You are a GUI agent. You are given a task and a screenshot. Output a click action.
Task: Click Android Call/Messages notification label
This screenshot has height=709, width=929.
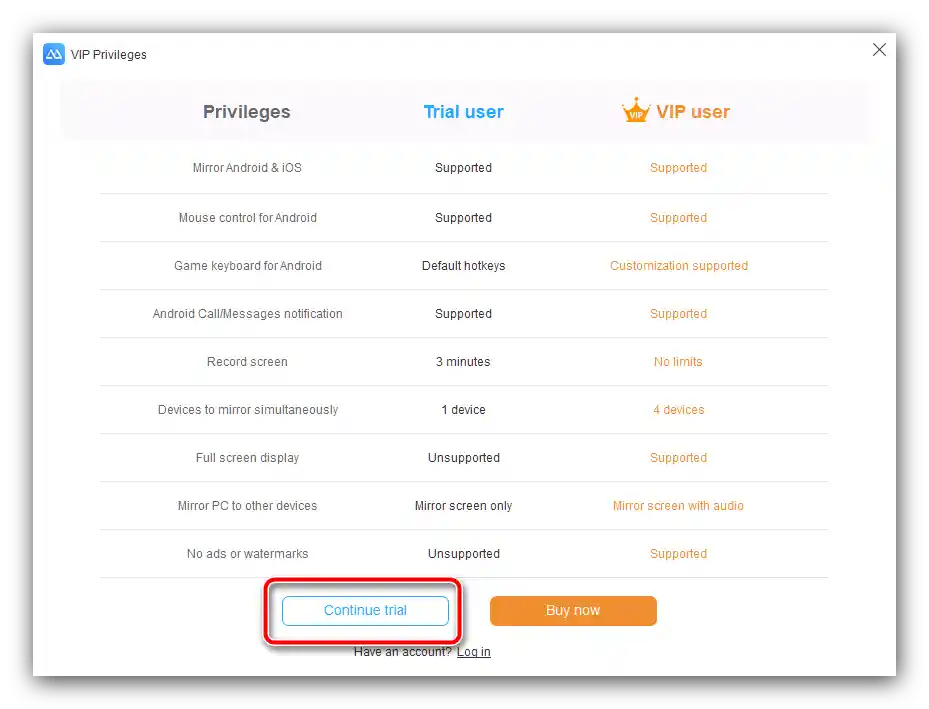click(248, 313)
